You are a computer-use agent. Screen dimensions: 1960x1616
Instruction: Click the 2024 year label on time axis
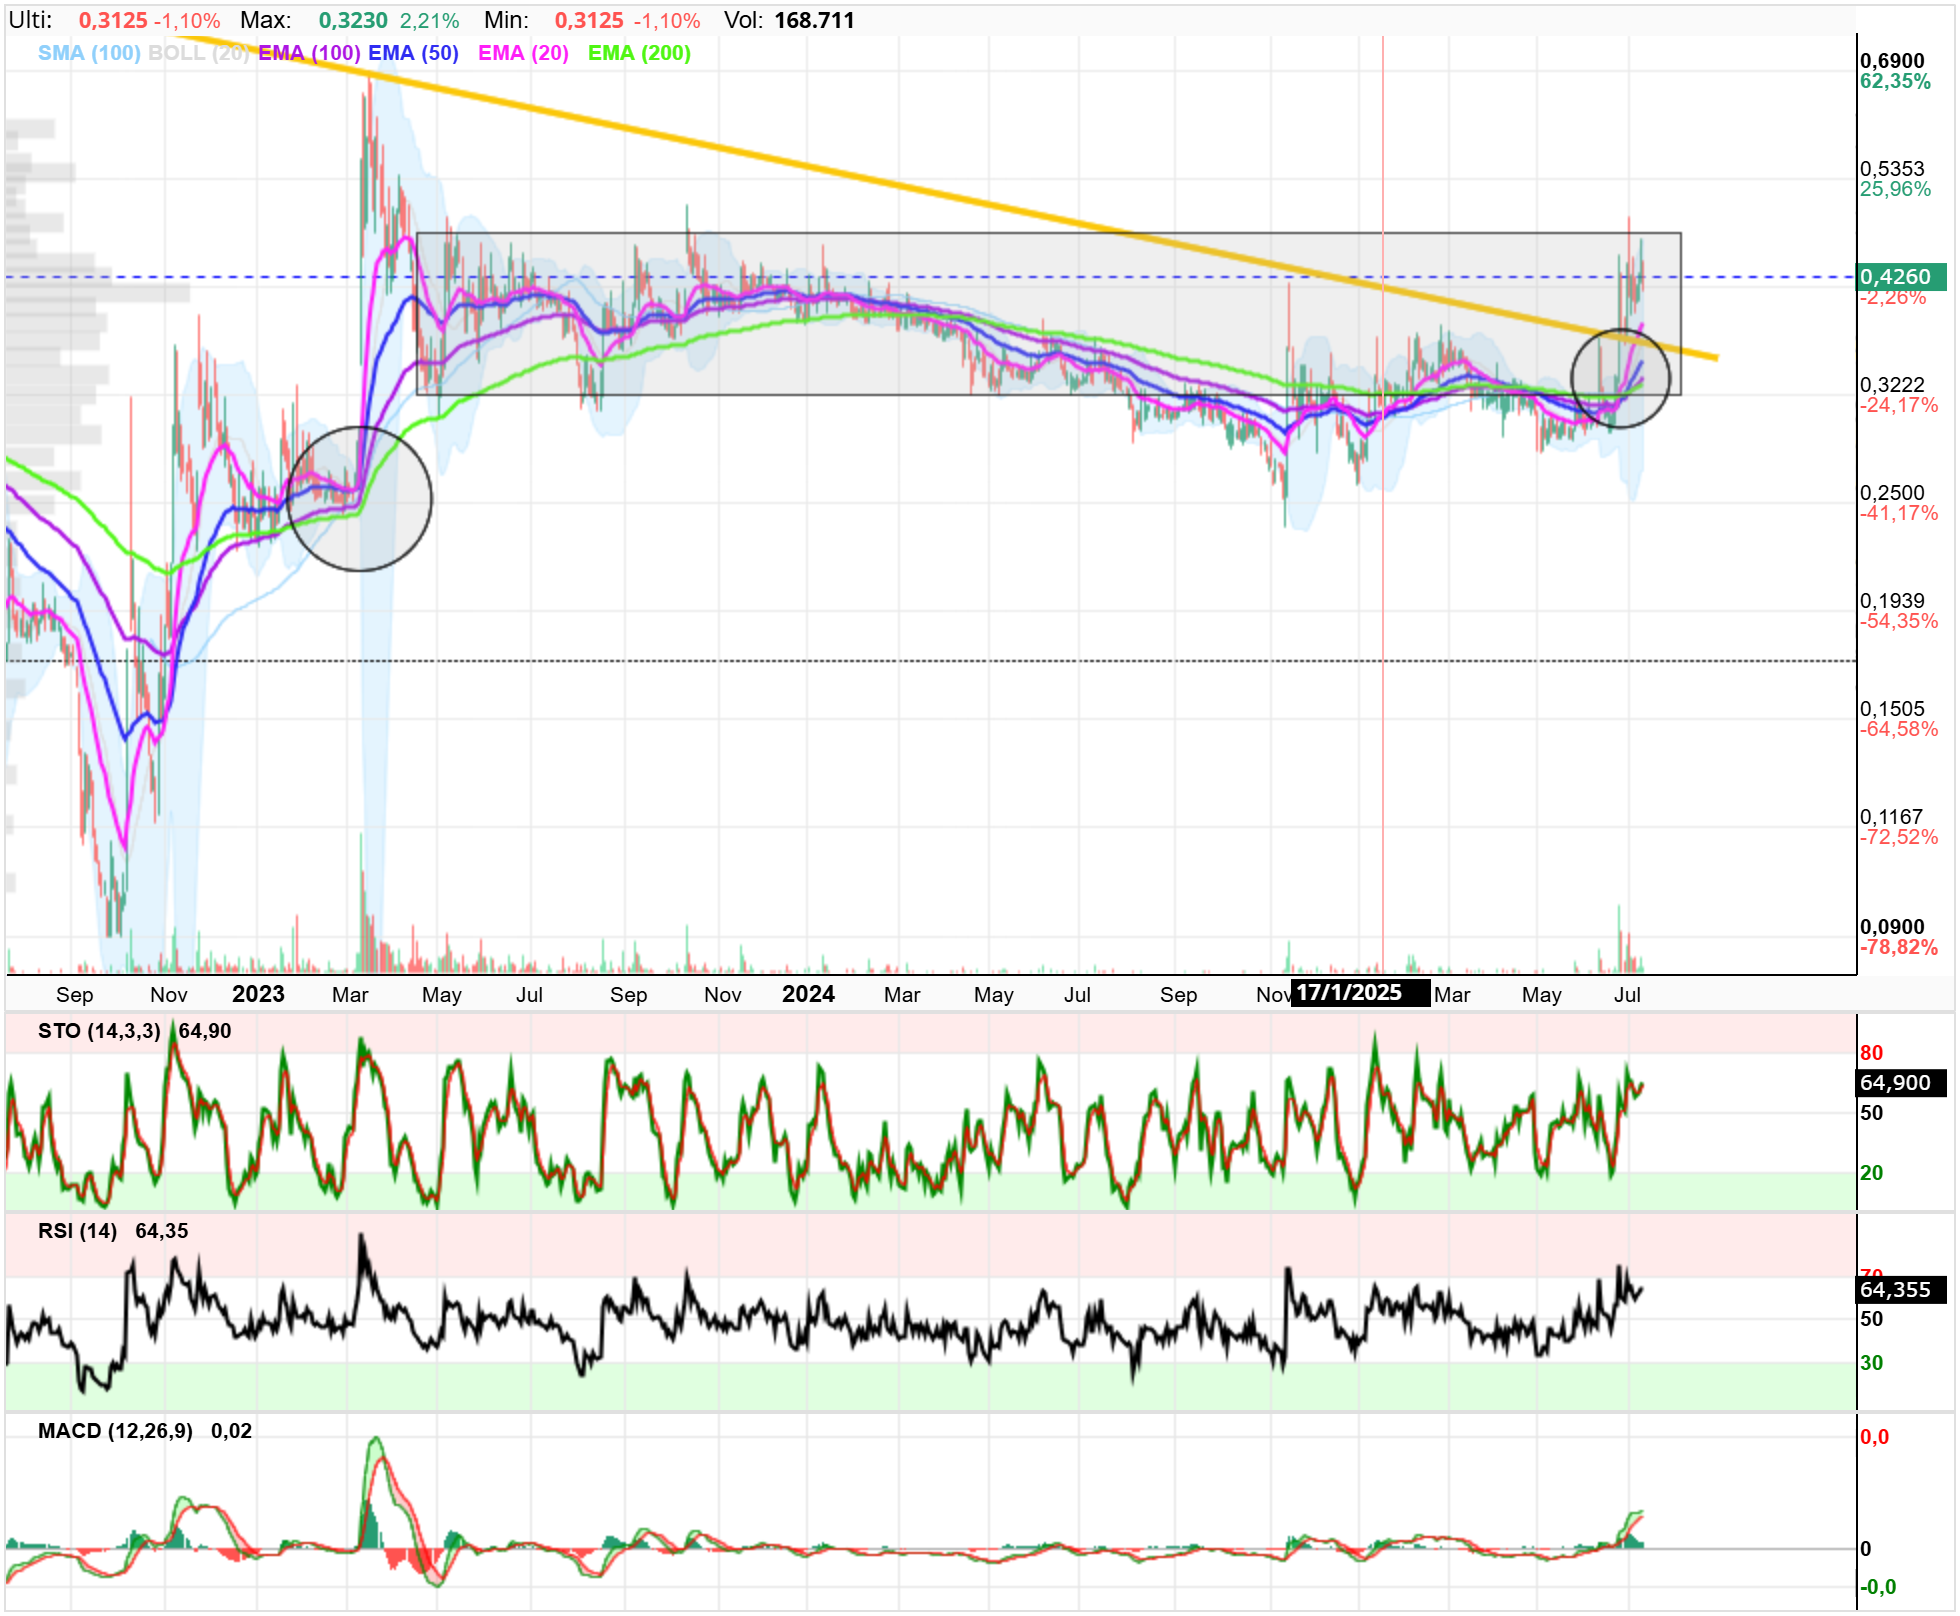(x=808, y=994)
